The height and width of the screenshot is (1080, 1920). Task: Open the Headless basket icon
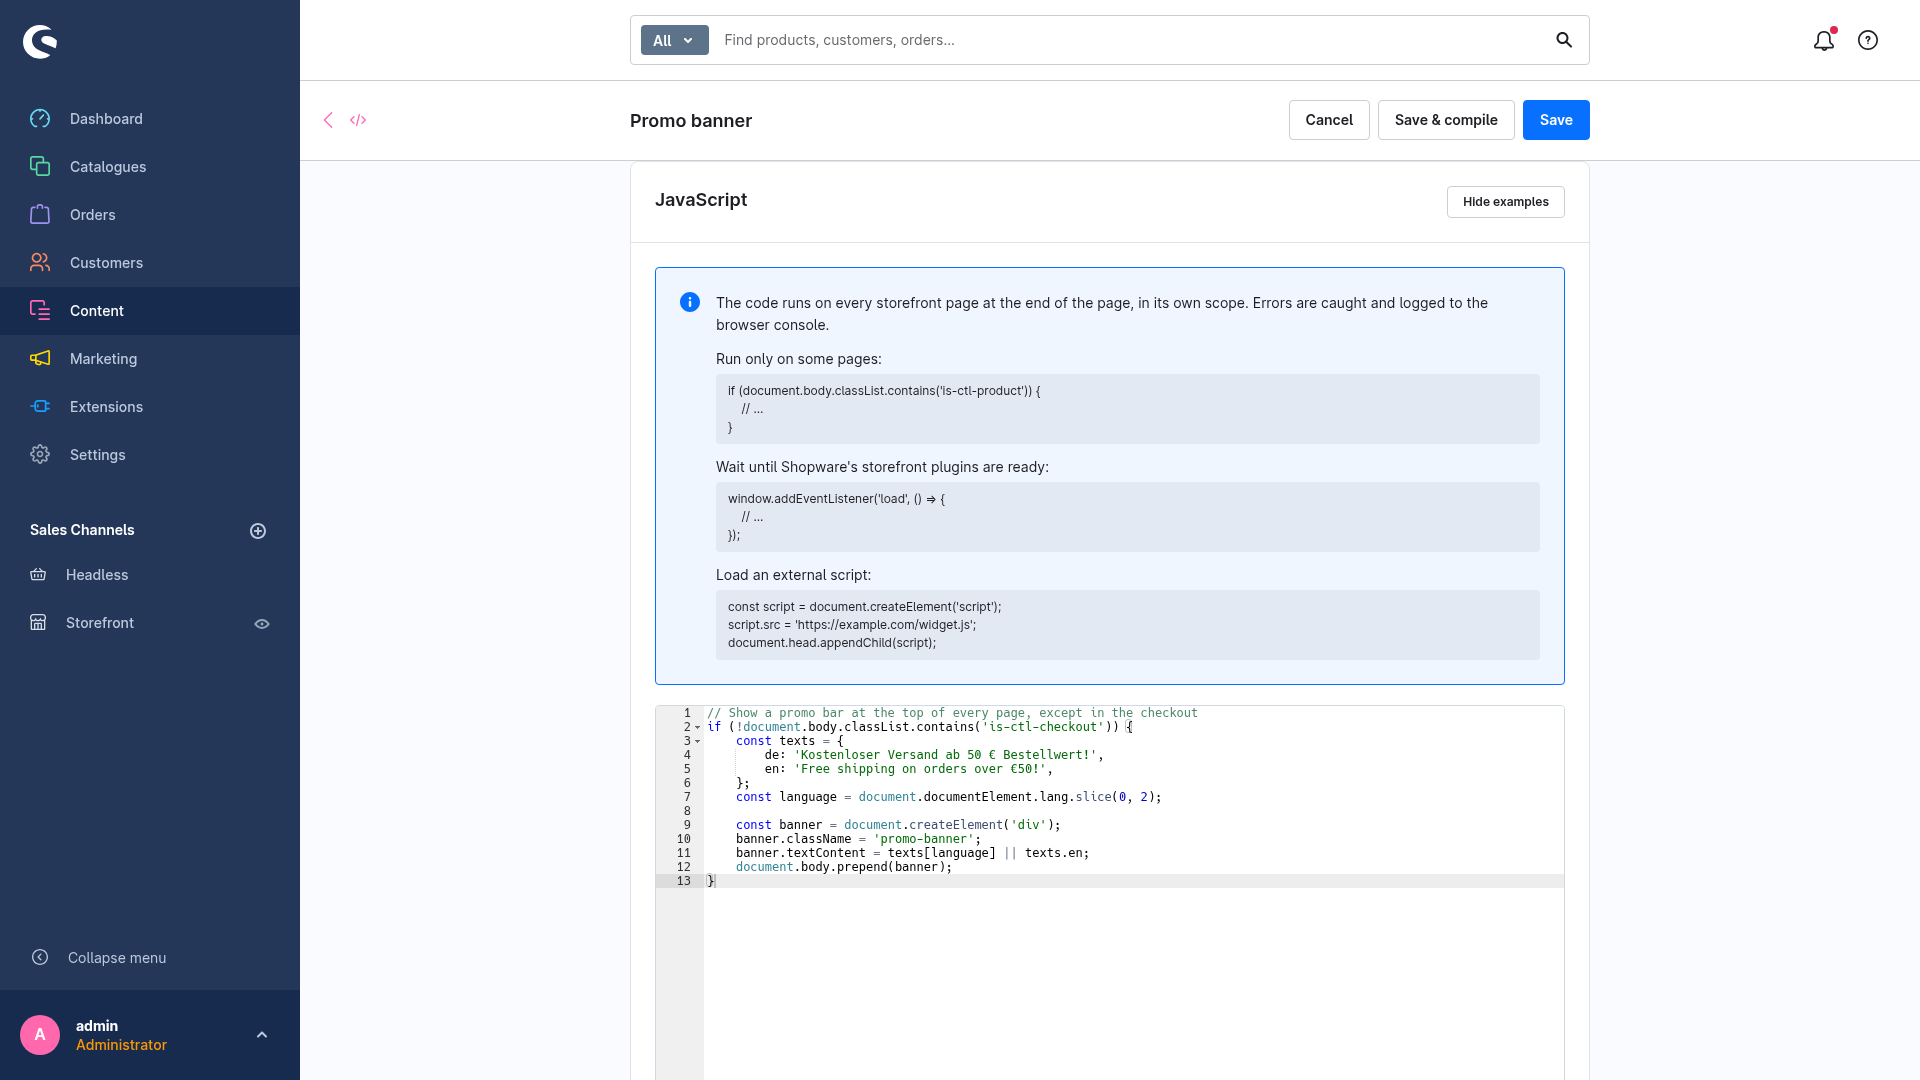click(x=38, y=575)
